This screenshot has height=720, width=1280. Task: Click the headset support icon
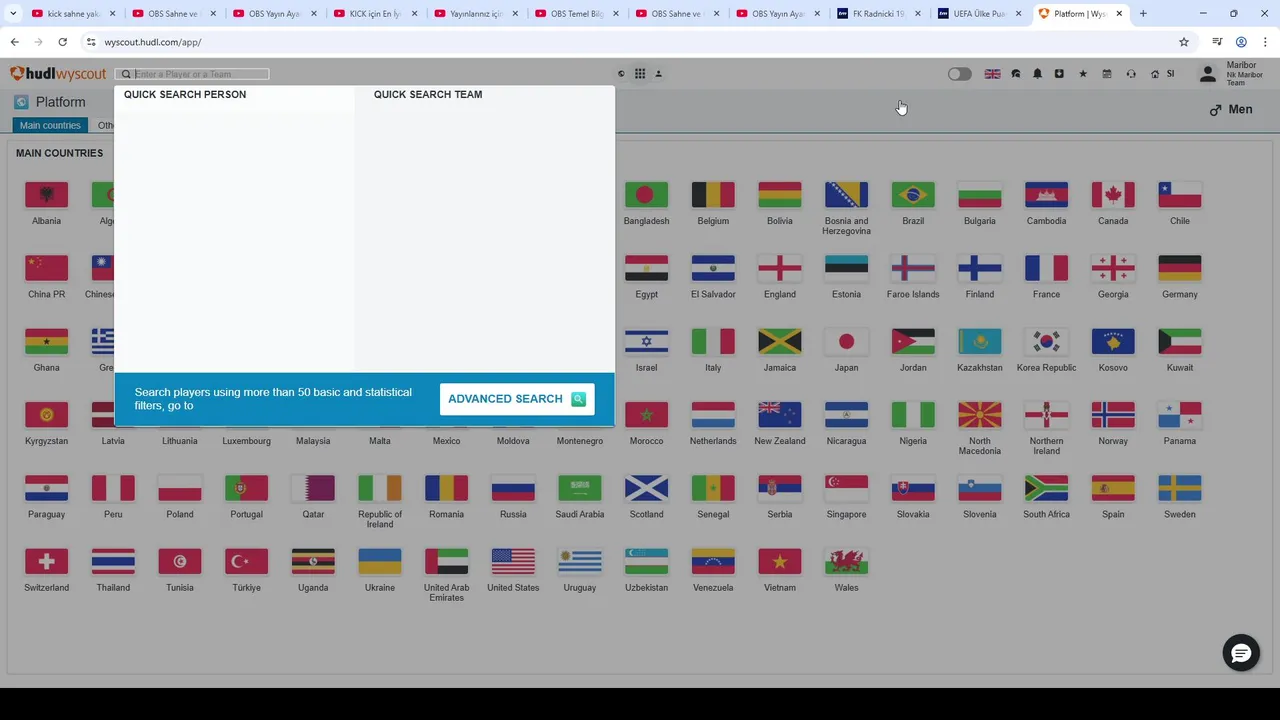(x=1131, y=74)
